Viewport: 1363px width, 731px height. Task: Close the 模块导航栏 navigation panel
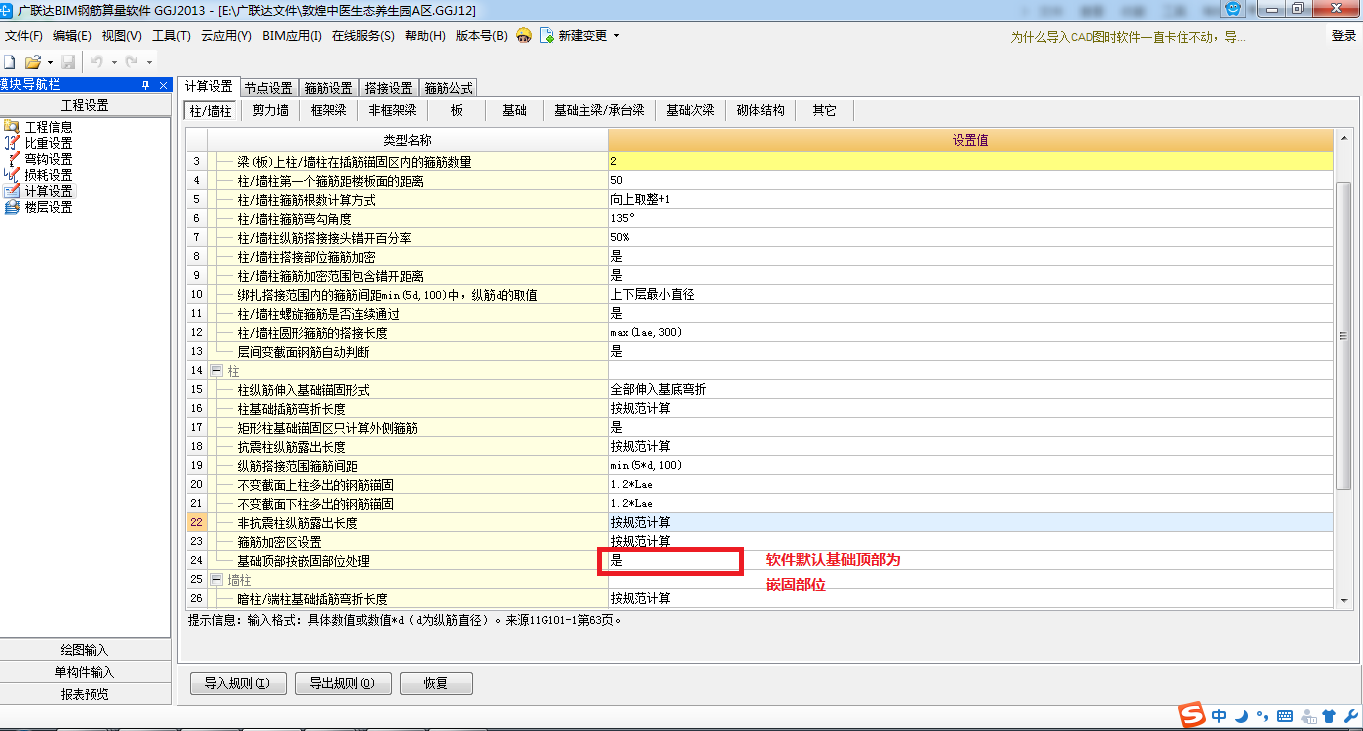point(164,85)
